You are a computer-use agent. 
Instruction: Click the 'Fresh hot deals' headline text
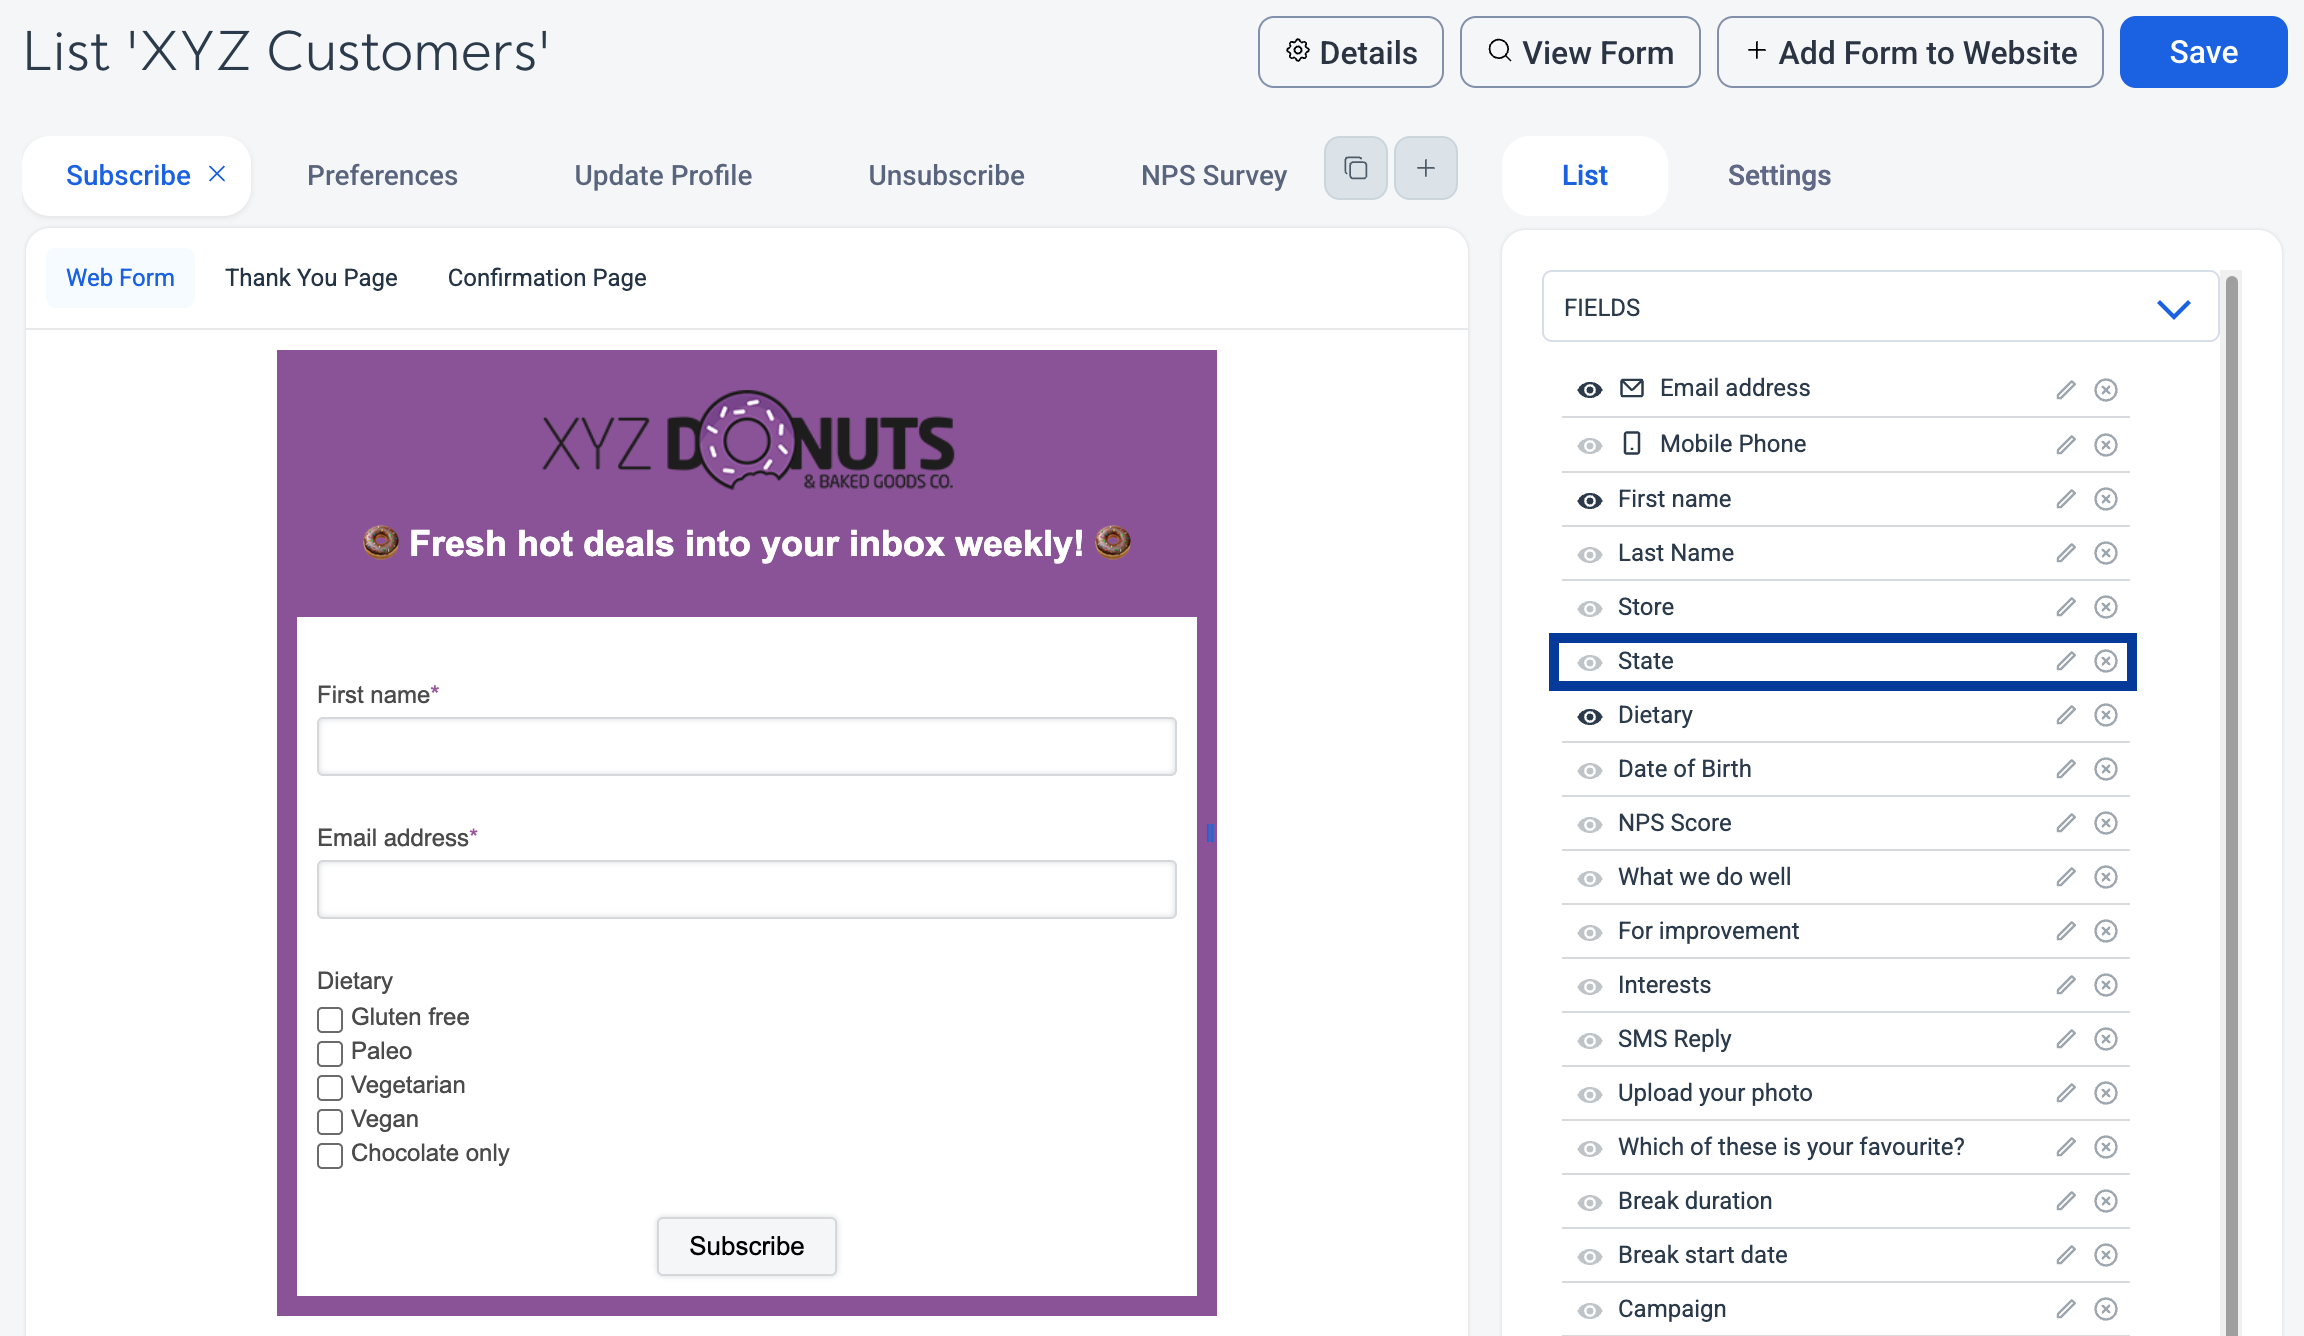click(x=747, y=543)
